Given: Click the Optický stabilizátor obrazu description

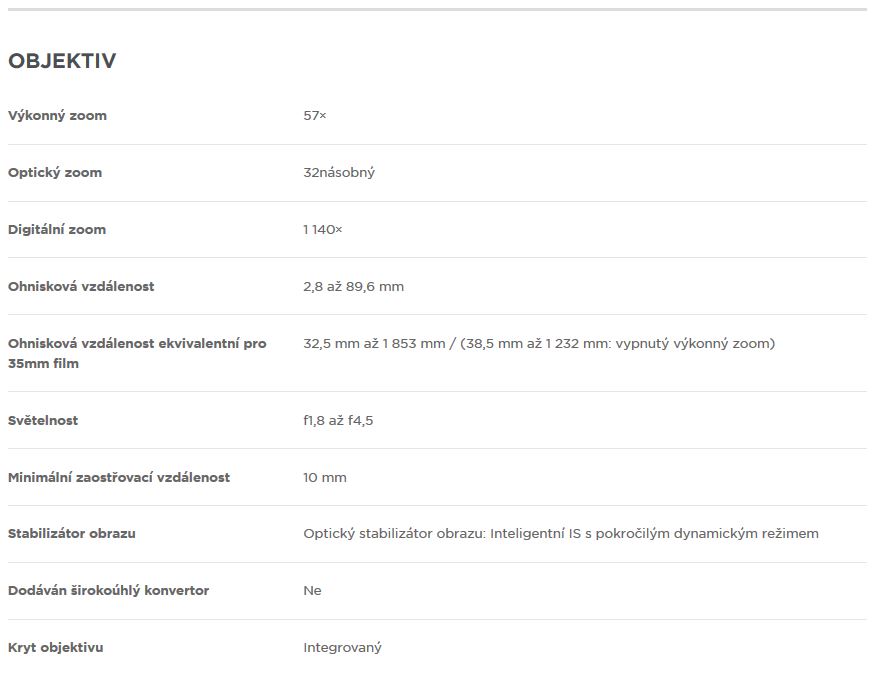Looking at the screenshot, I should pyautogui.click(x=561, y=534).
